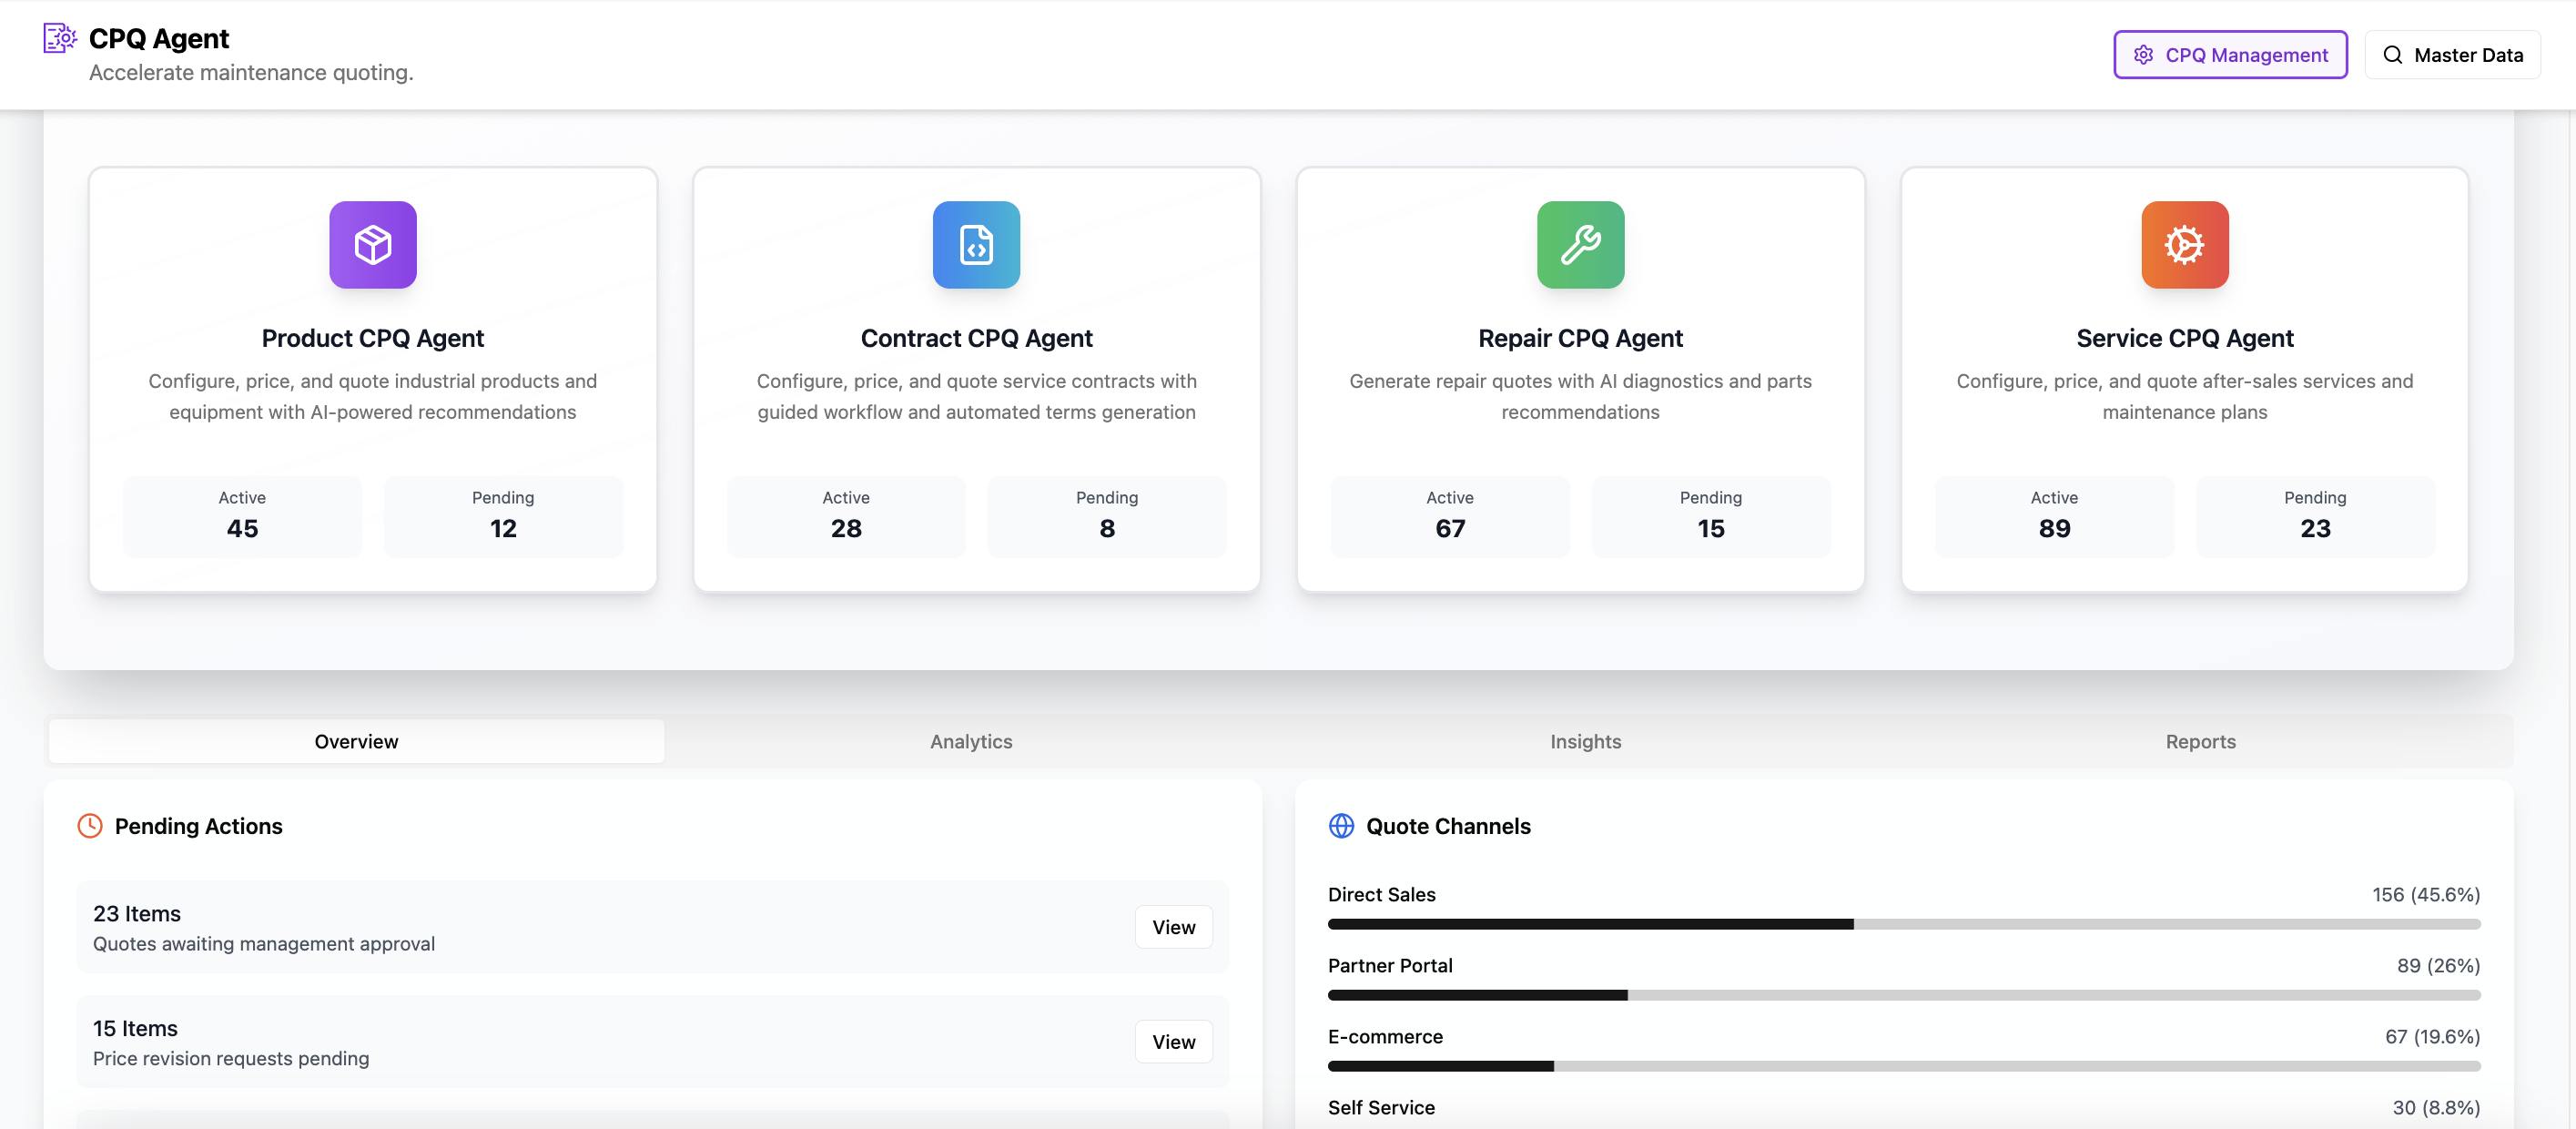Click Repair CPQ Active count 67
Viewport: 2576px width, 1129px height.
[1450, 528]
